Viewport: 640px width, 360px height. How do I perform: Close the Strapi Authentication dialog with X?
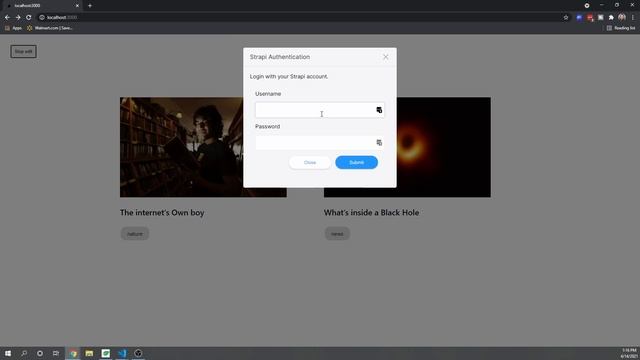pyautogui.click(x=385, y=57)
